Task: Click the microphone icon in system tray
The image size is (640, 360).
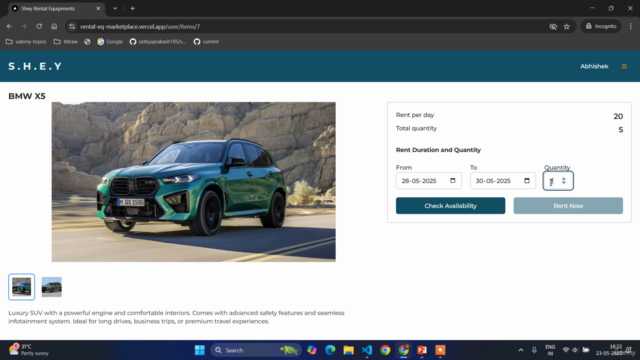Action: pyautogui.click(x=534, y=350)
